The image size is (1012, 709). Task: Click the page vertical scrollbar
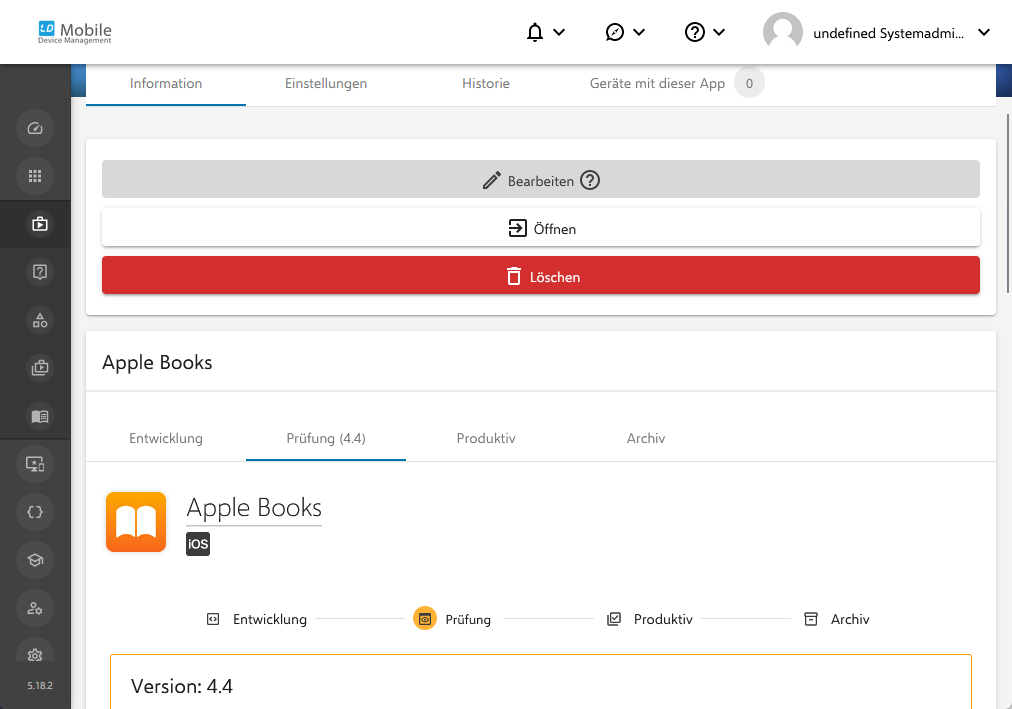1008,203
